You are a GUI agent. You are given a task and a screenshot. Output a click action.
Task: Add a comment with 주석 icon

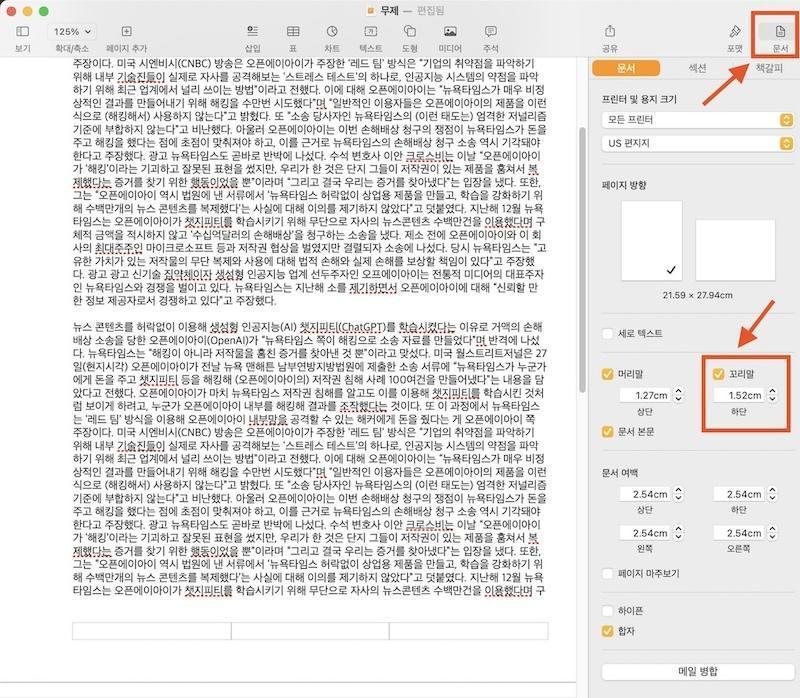coord(490,32)
